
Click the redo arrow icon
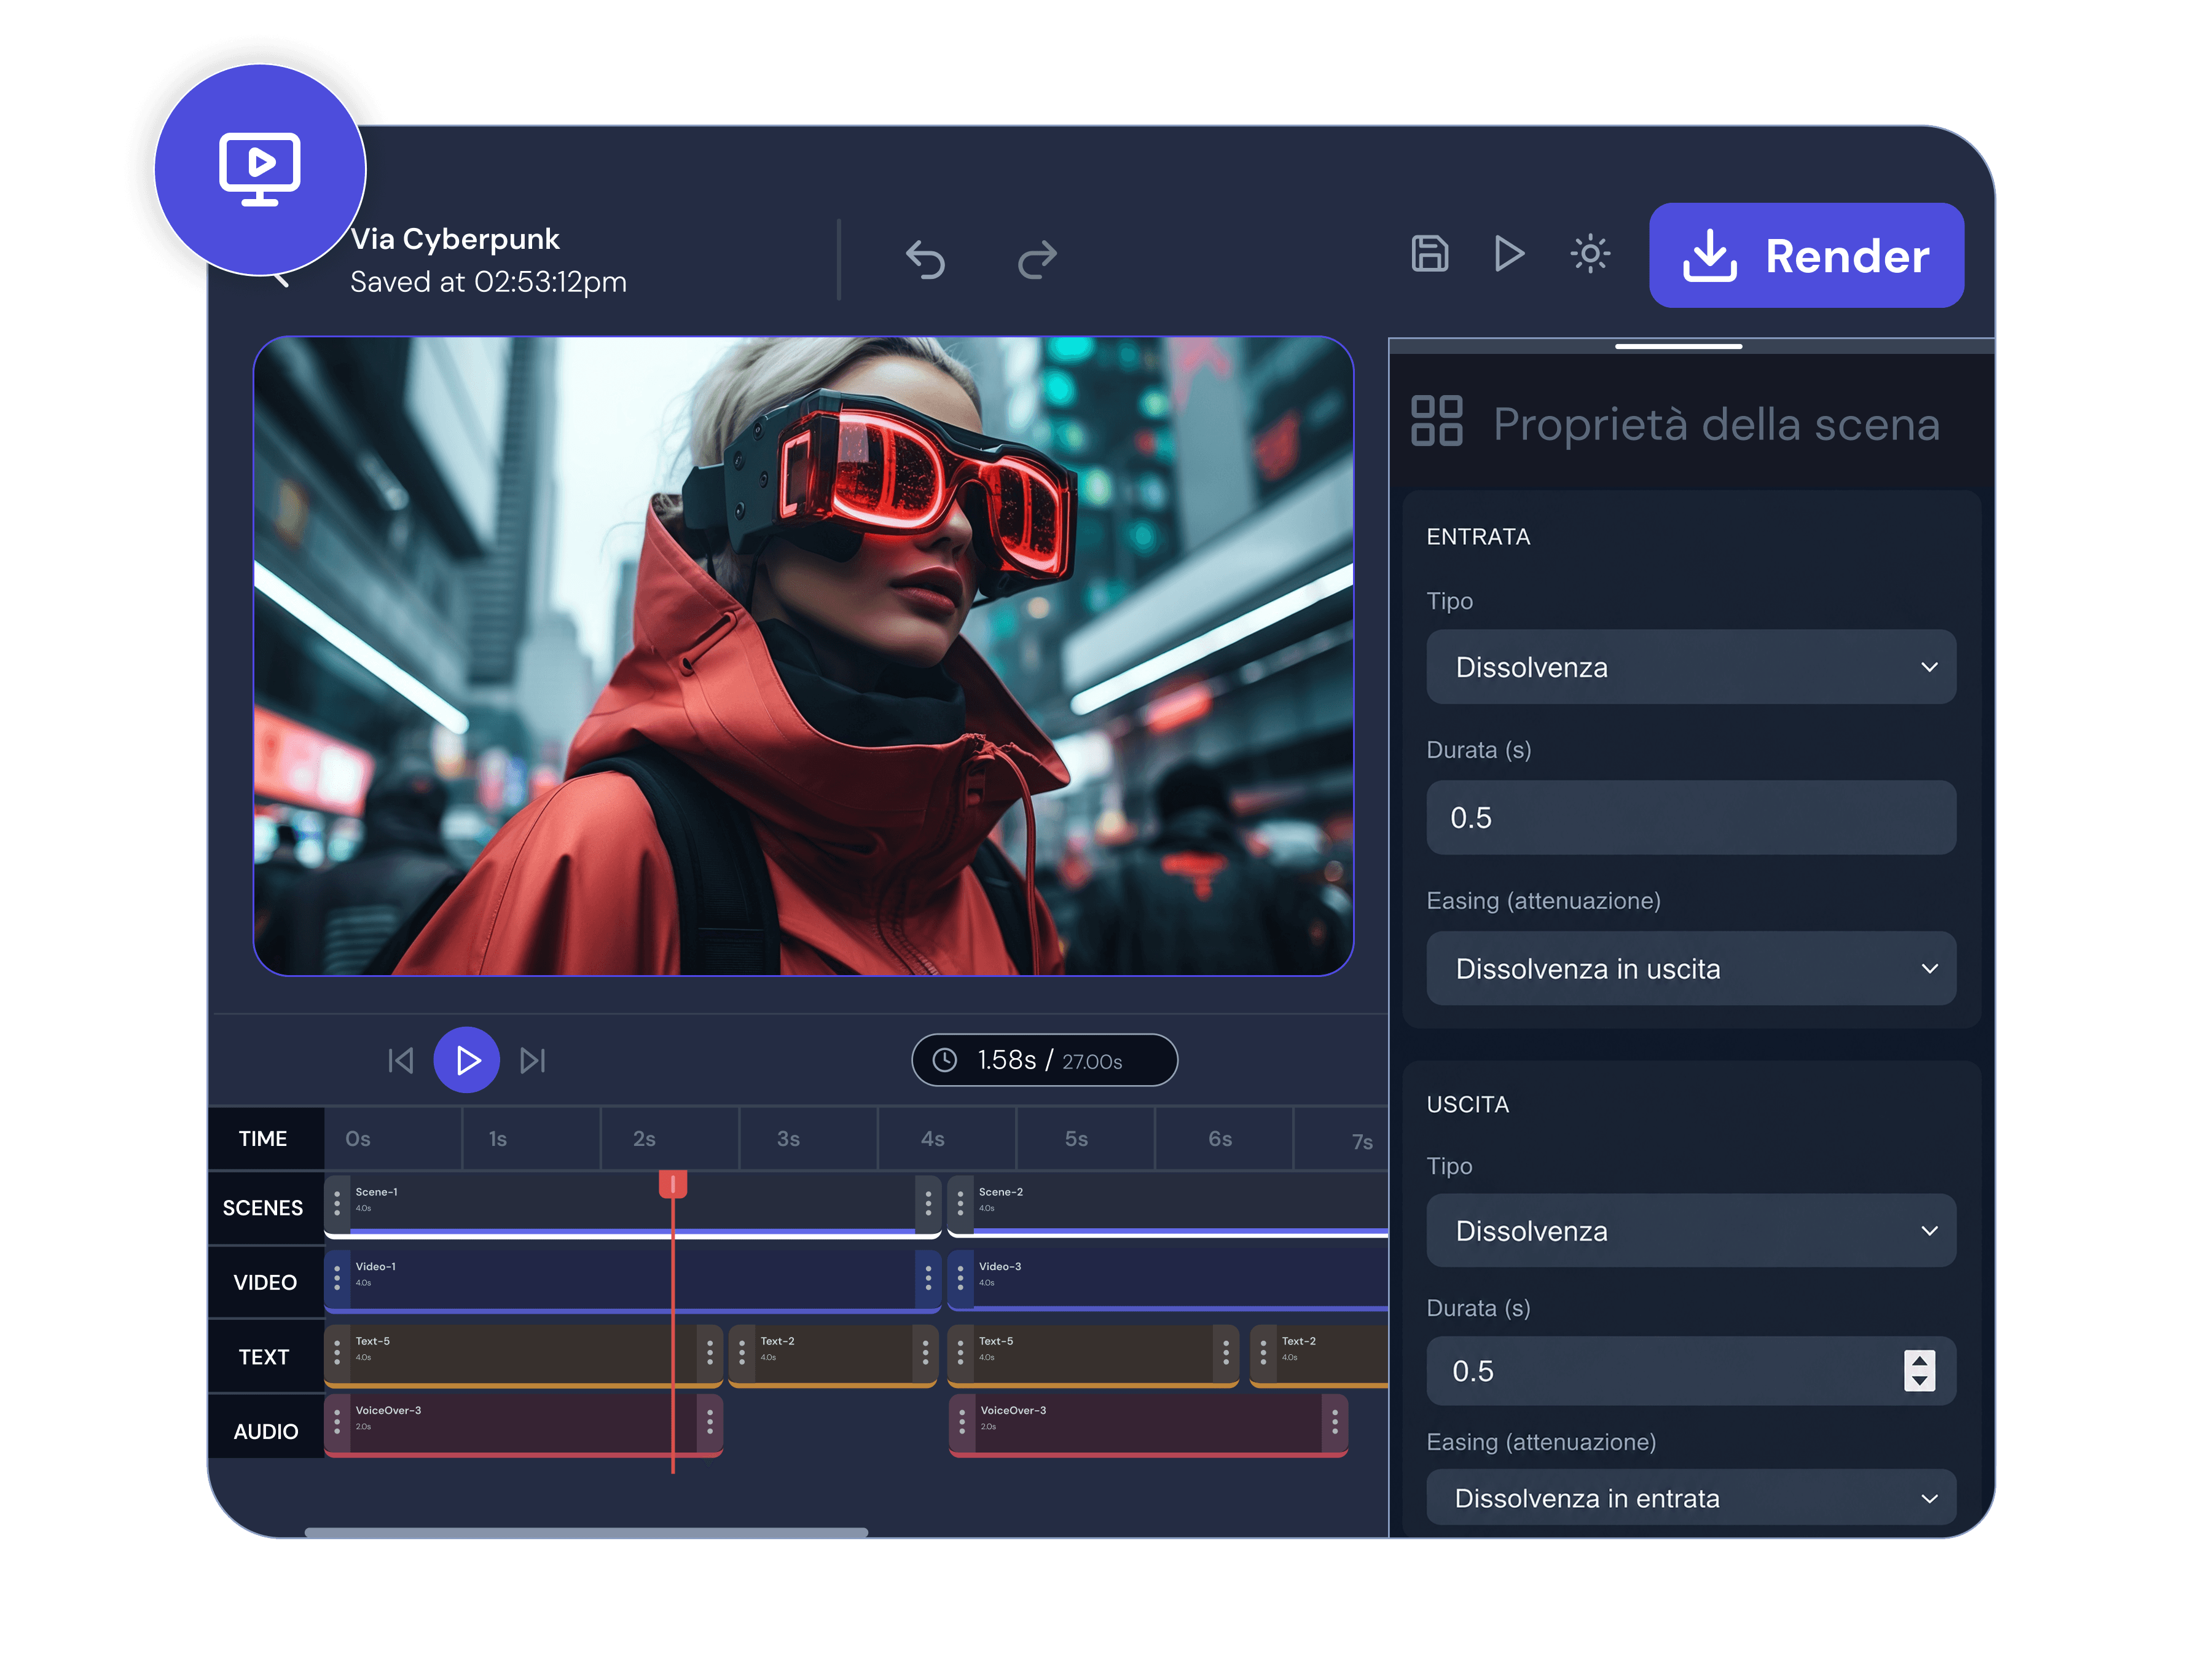[x=1037, y=259]
